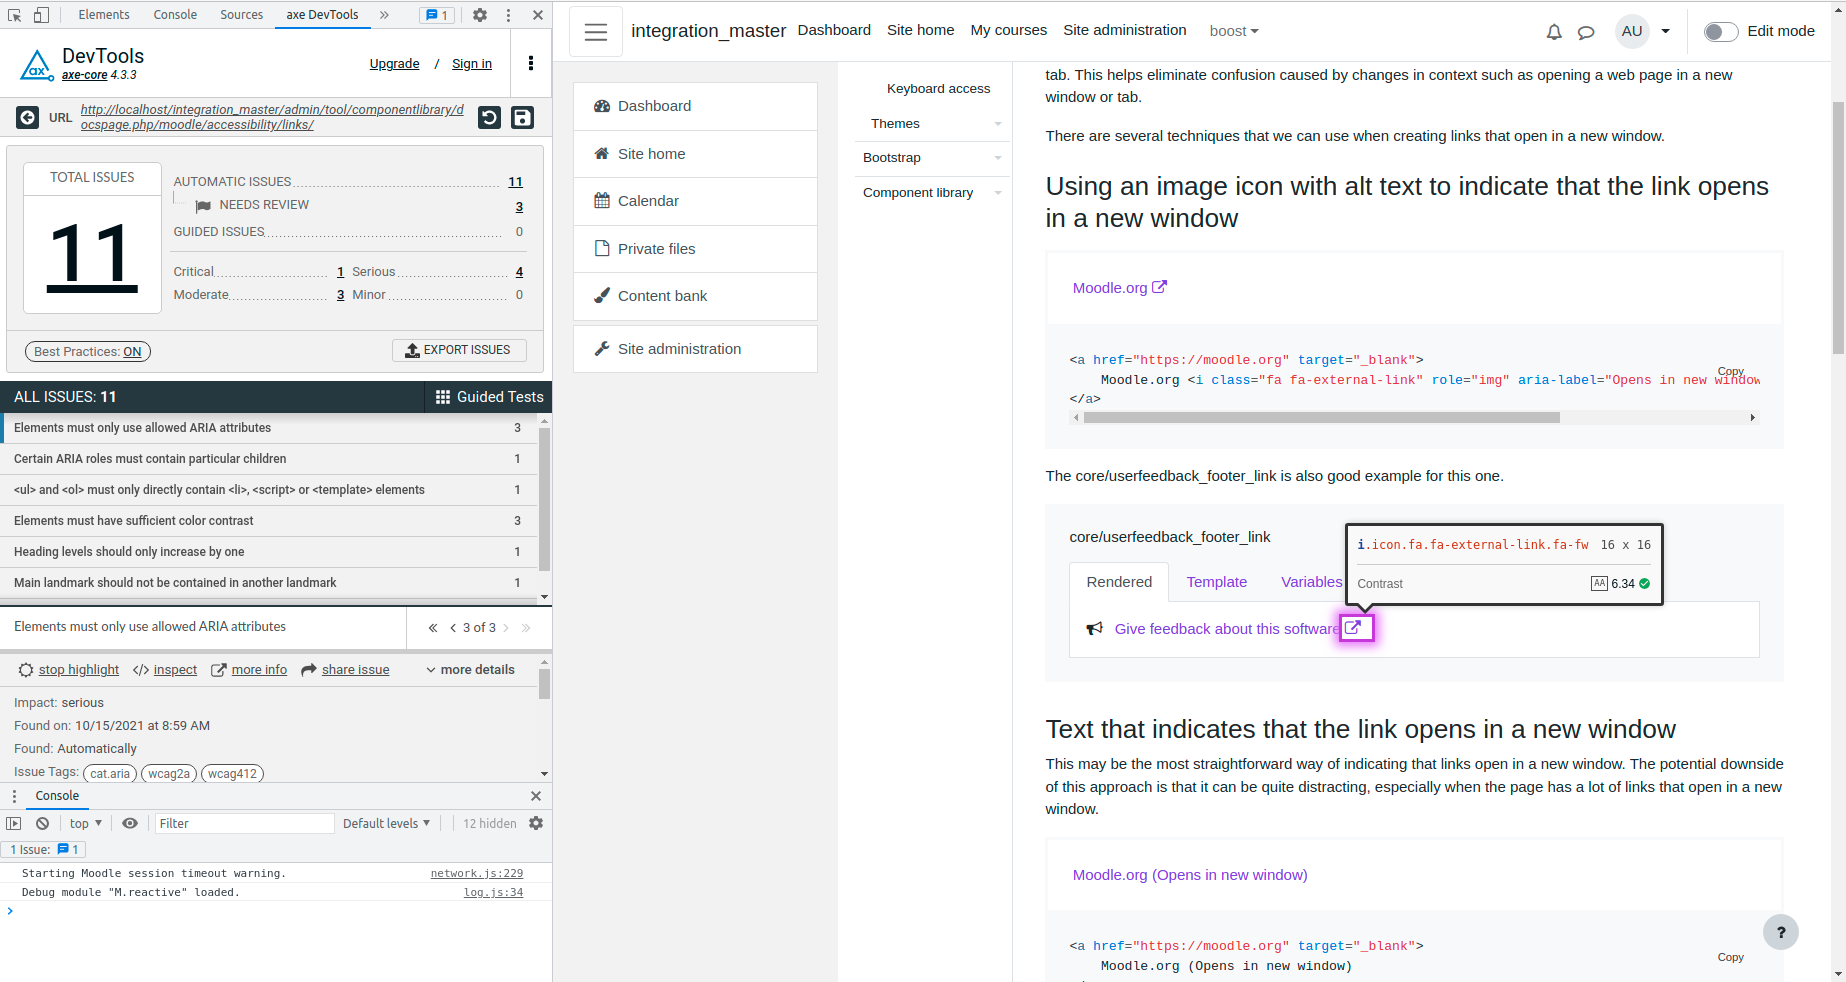The height and width of the screenshot is (982, 1846).
Task: Open Content bank in side navigation
Action: (695, 296)
